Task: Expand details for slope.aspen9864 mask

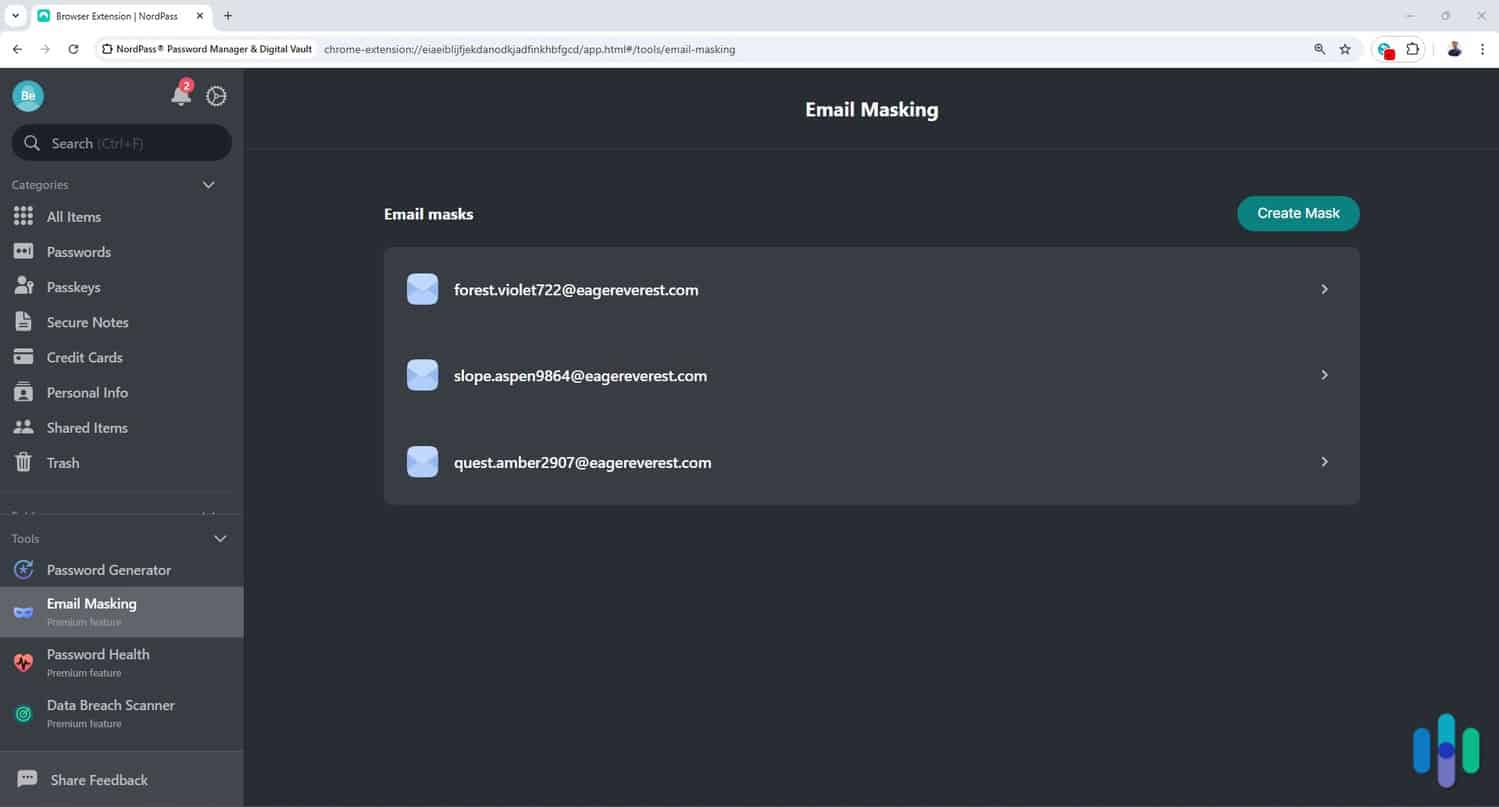Action: click(1323, 374)
